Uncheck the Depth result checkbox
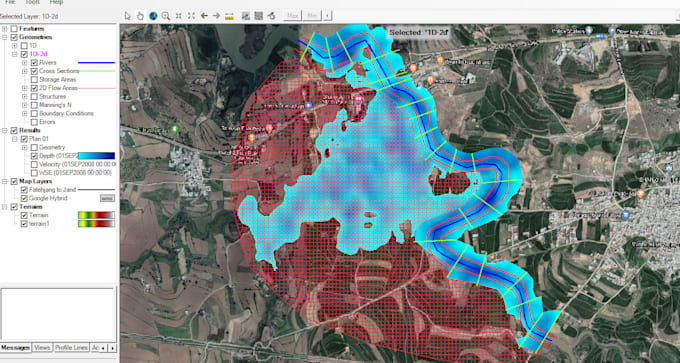 click(x=34, y=156)
